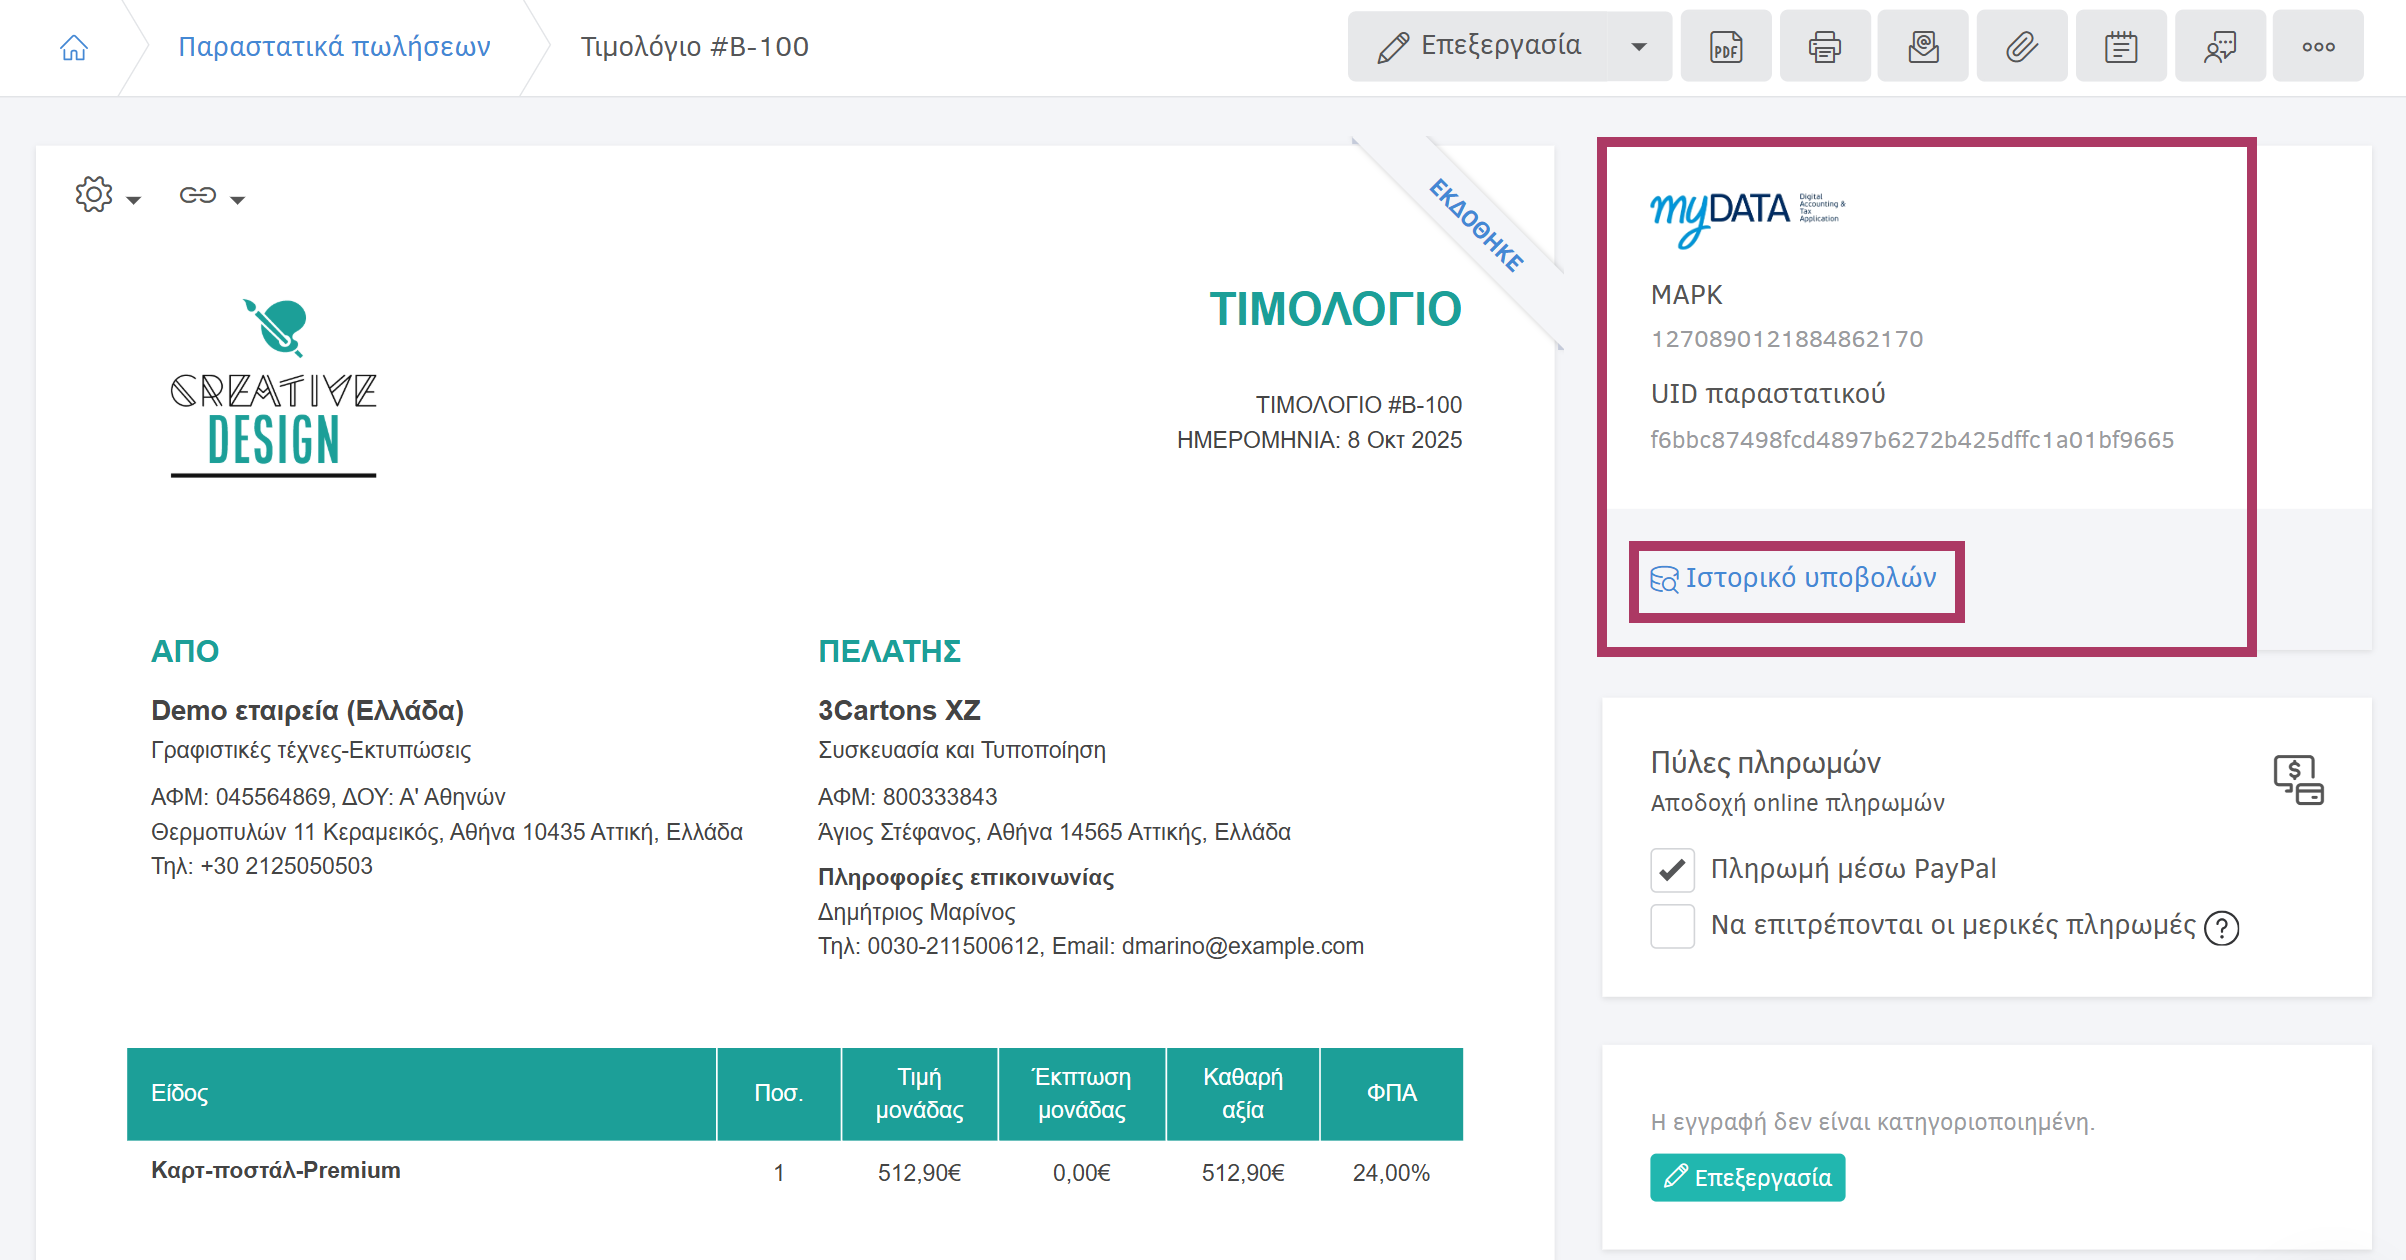This screenshot has height=1260, width=2406.
Task: Open the Επεξεργασία dropdown arrow
Action: coord(1639,46)
